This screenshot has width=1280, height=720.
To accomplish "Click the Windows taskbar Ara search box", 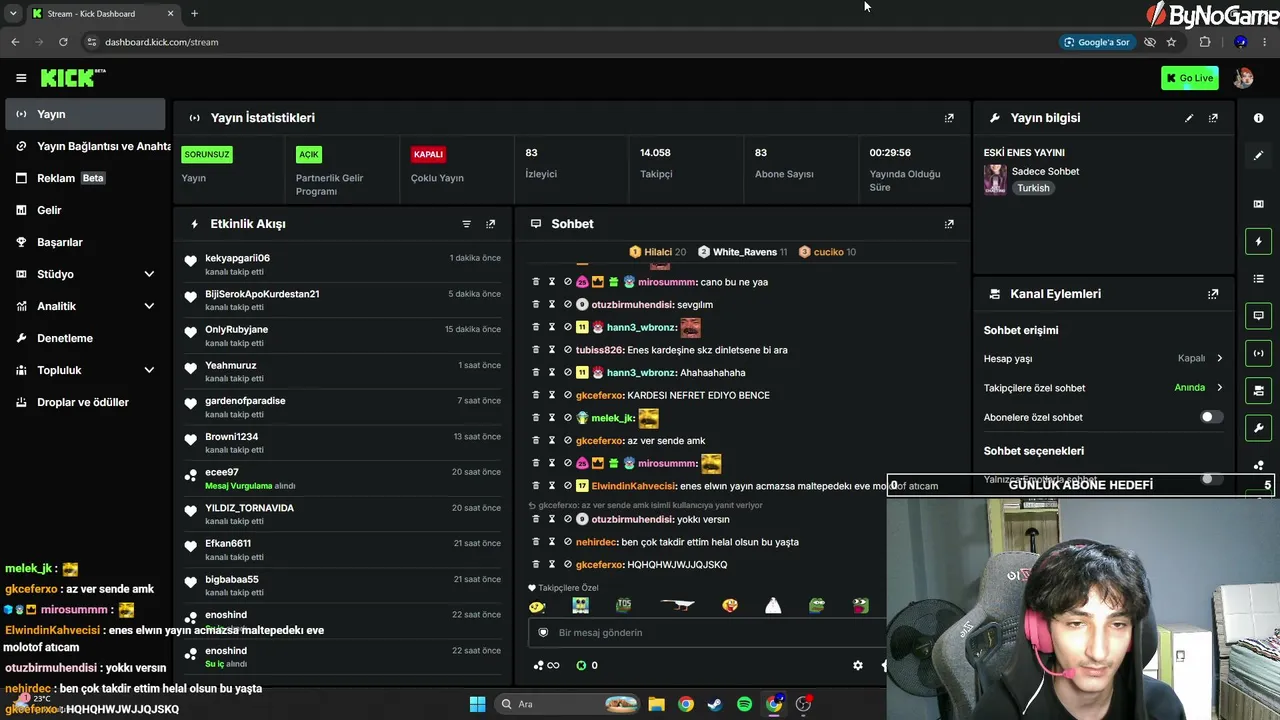I will [568, 704].
